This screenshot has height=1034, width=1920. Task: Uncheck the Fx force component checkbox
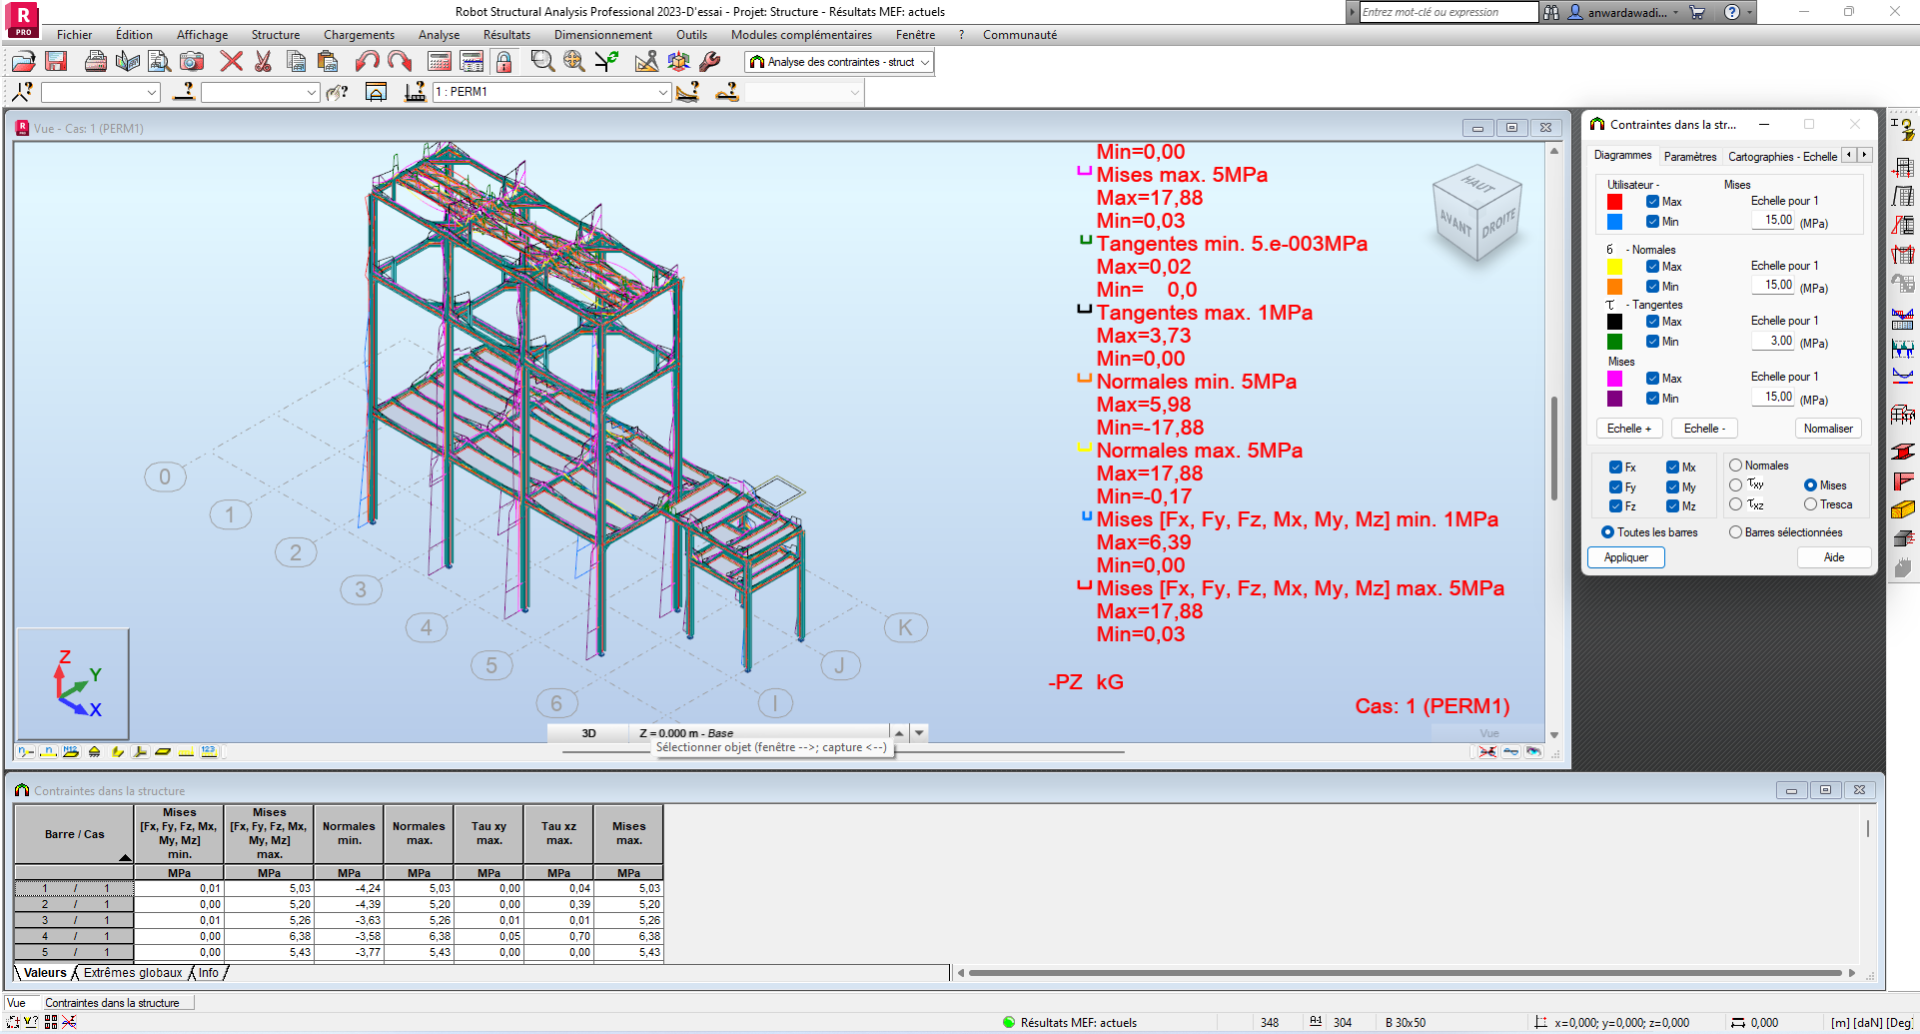tap(1615, 467)
